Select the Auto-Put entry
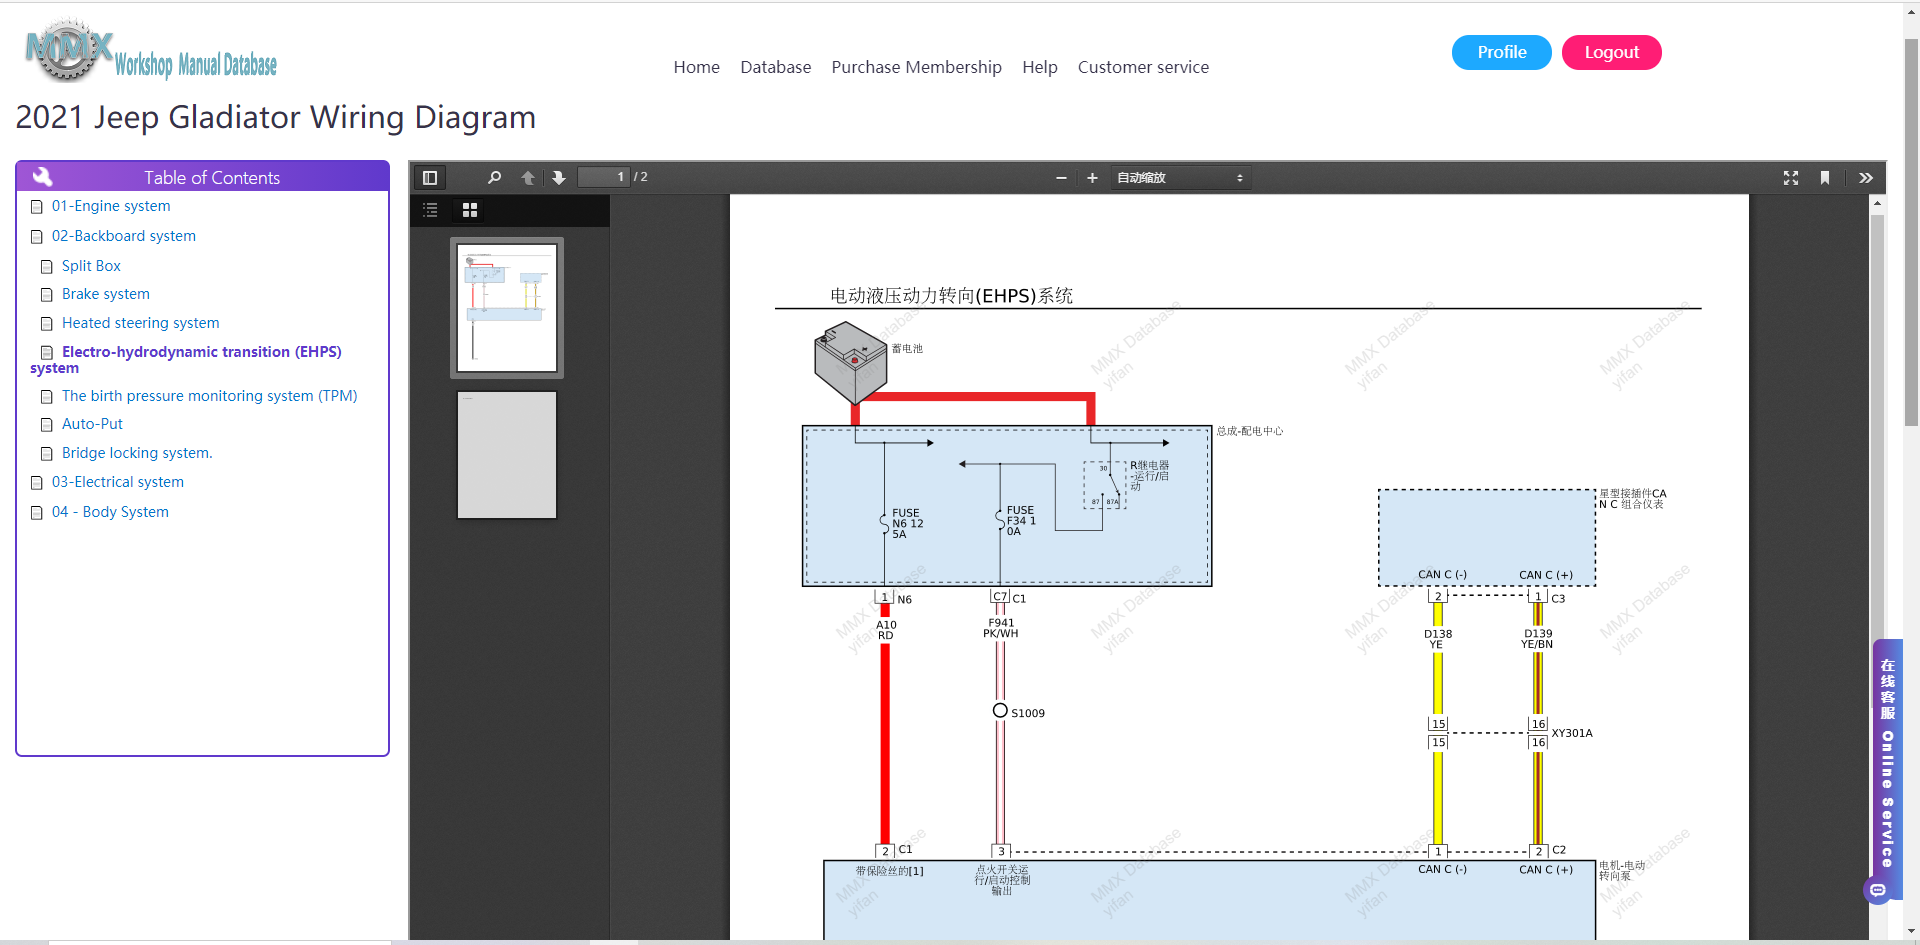1920x945 pixels. (x=92, y=424)
